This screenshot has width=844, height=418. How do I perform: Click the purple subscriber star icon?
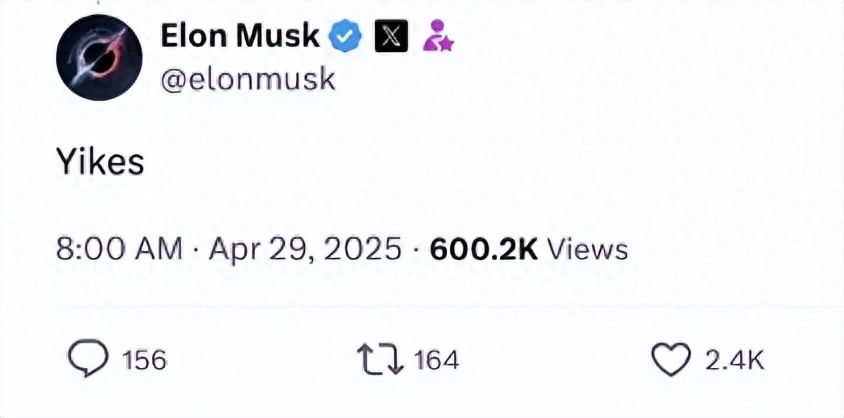point(438,36)
